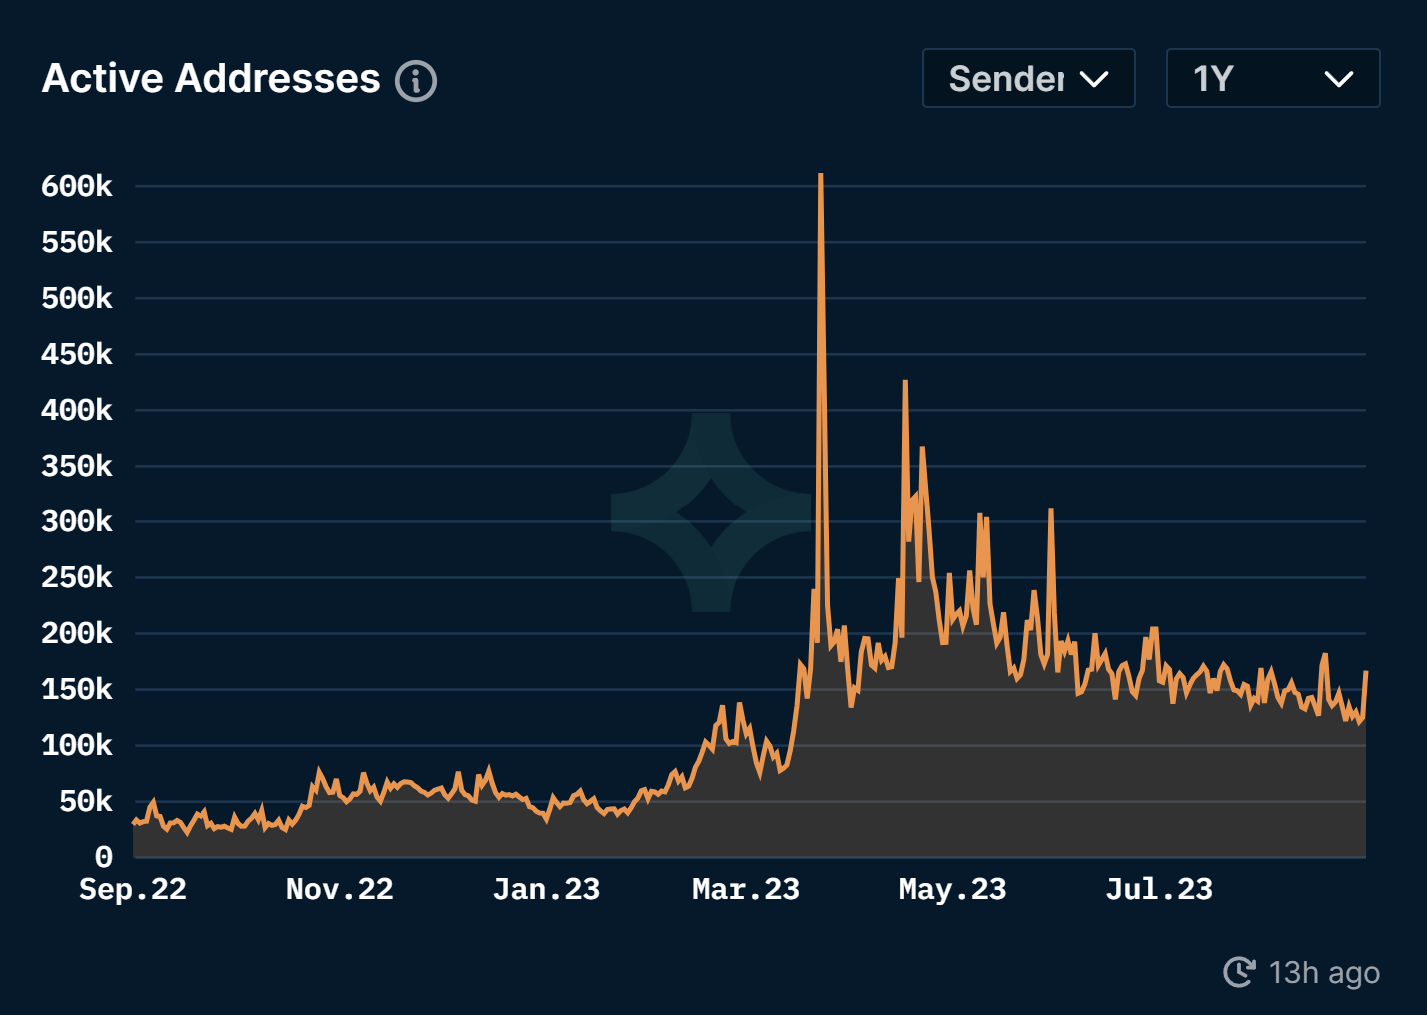
Task: Click the Jul.23 x-axis label
Action: tap(1159, 889)
